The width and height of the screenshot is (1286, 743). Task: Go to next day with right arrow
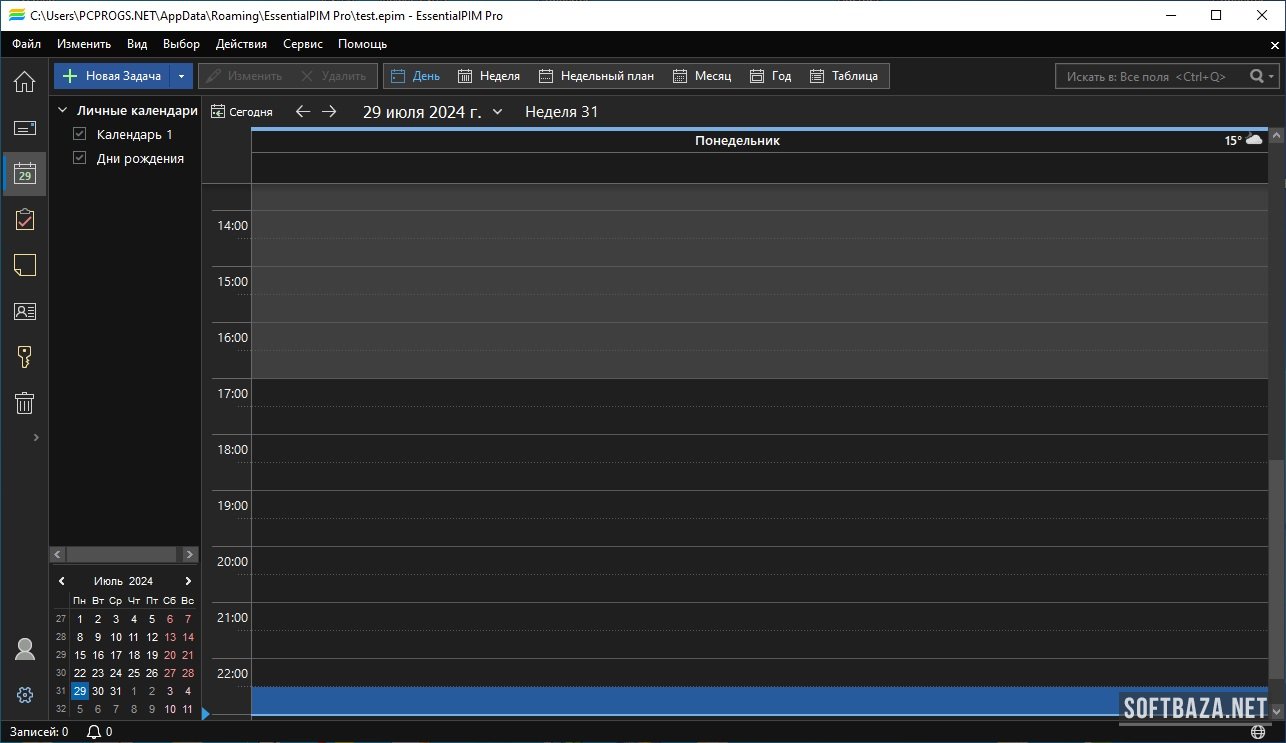point(329,112)
